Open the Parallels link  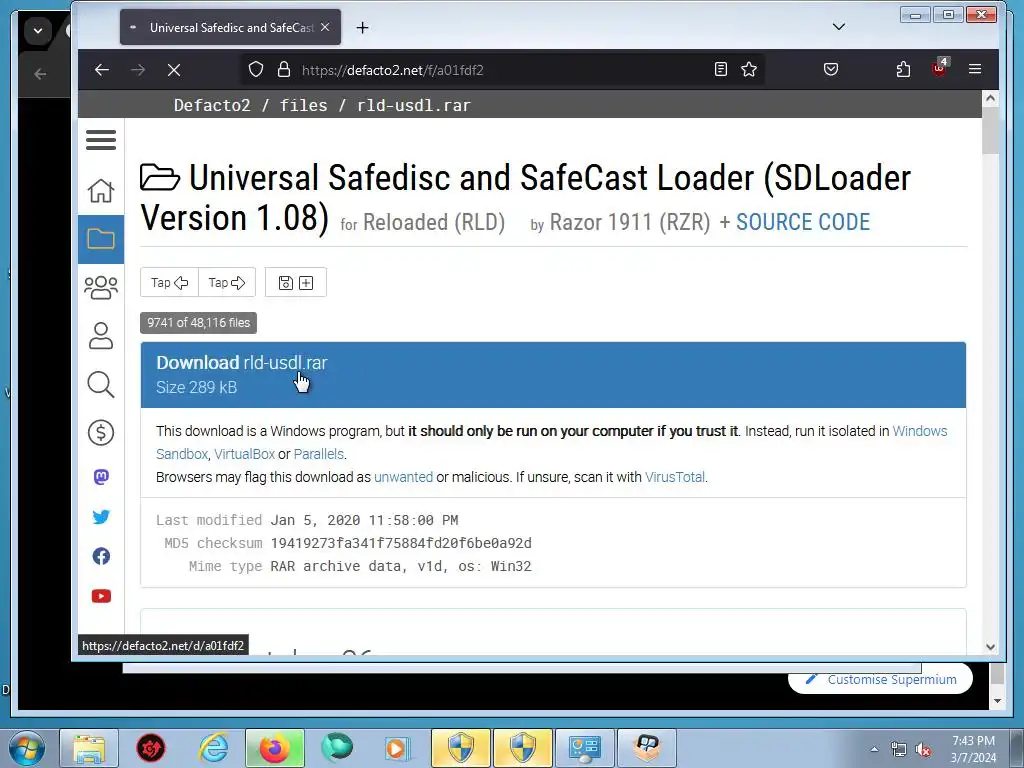point(319,454)
